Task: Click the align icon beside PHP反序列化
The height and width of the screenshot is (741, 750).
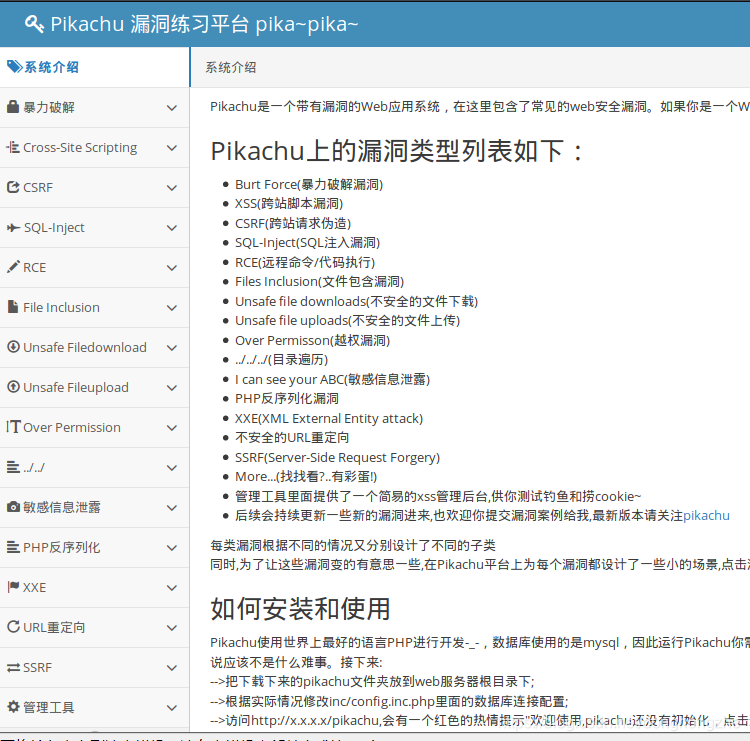Action: pos(13,546)
